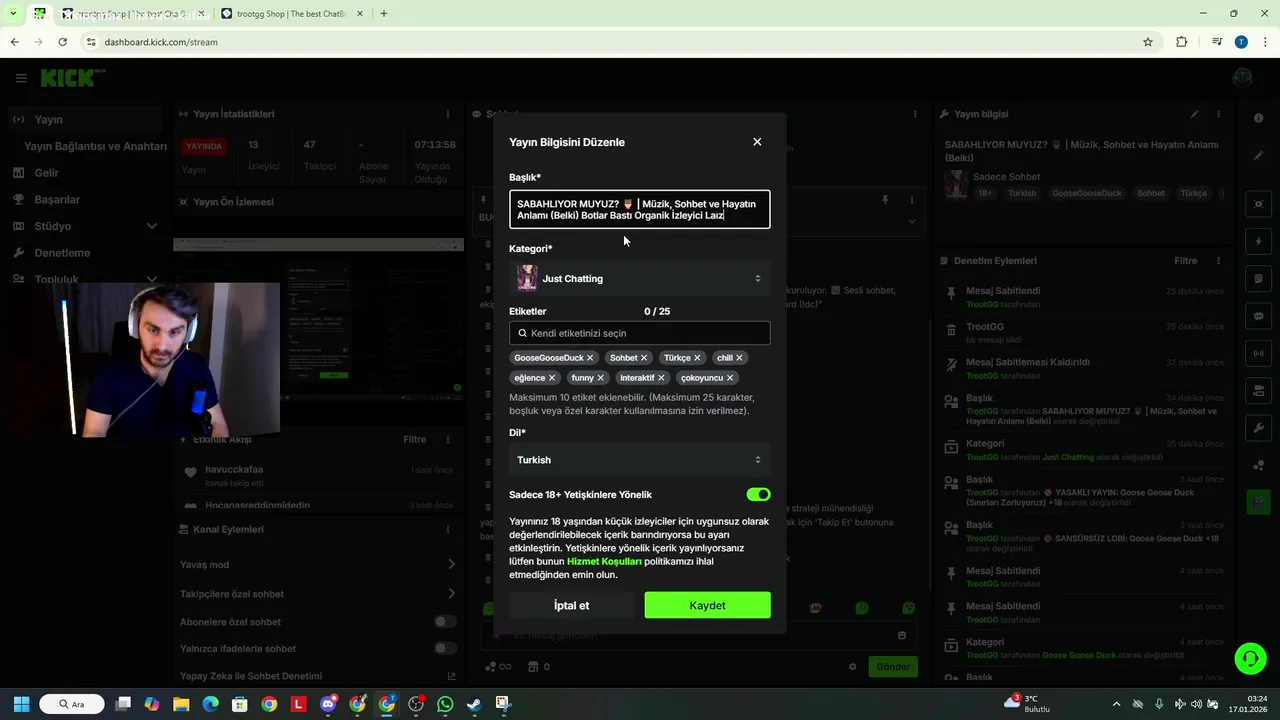This screenshot has height=720, width=1280.
Task: Open the profile avatar menu at top right
Action: (x=1243, y=78)
